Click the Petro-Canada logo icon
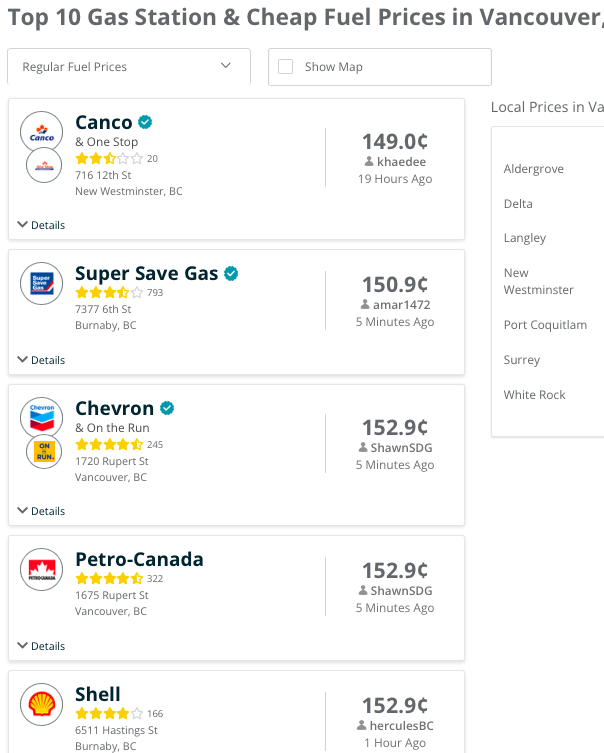Image resolution: width=604 pixels, height=753 pixels. [42, 570]
